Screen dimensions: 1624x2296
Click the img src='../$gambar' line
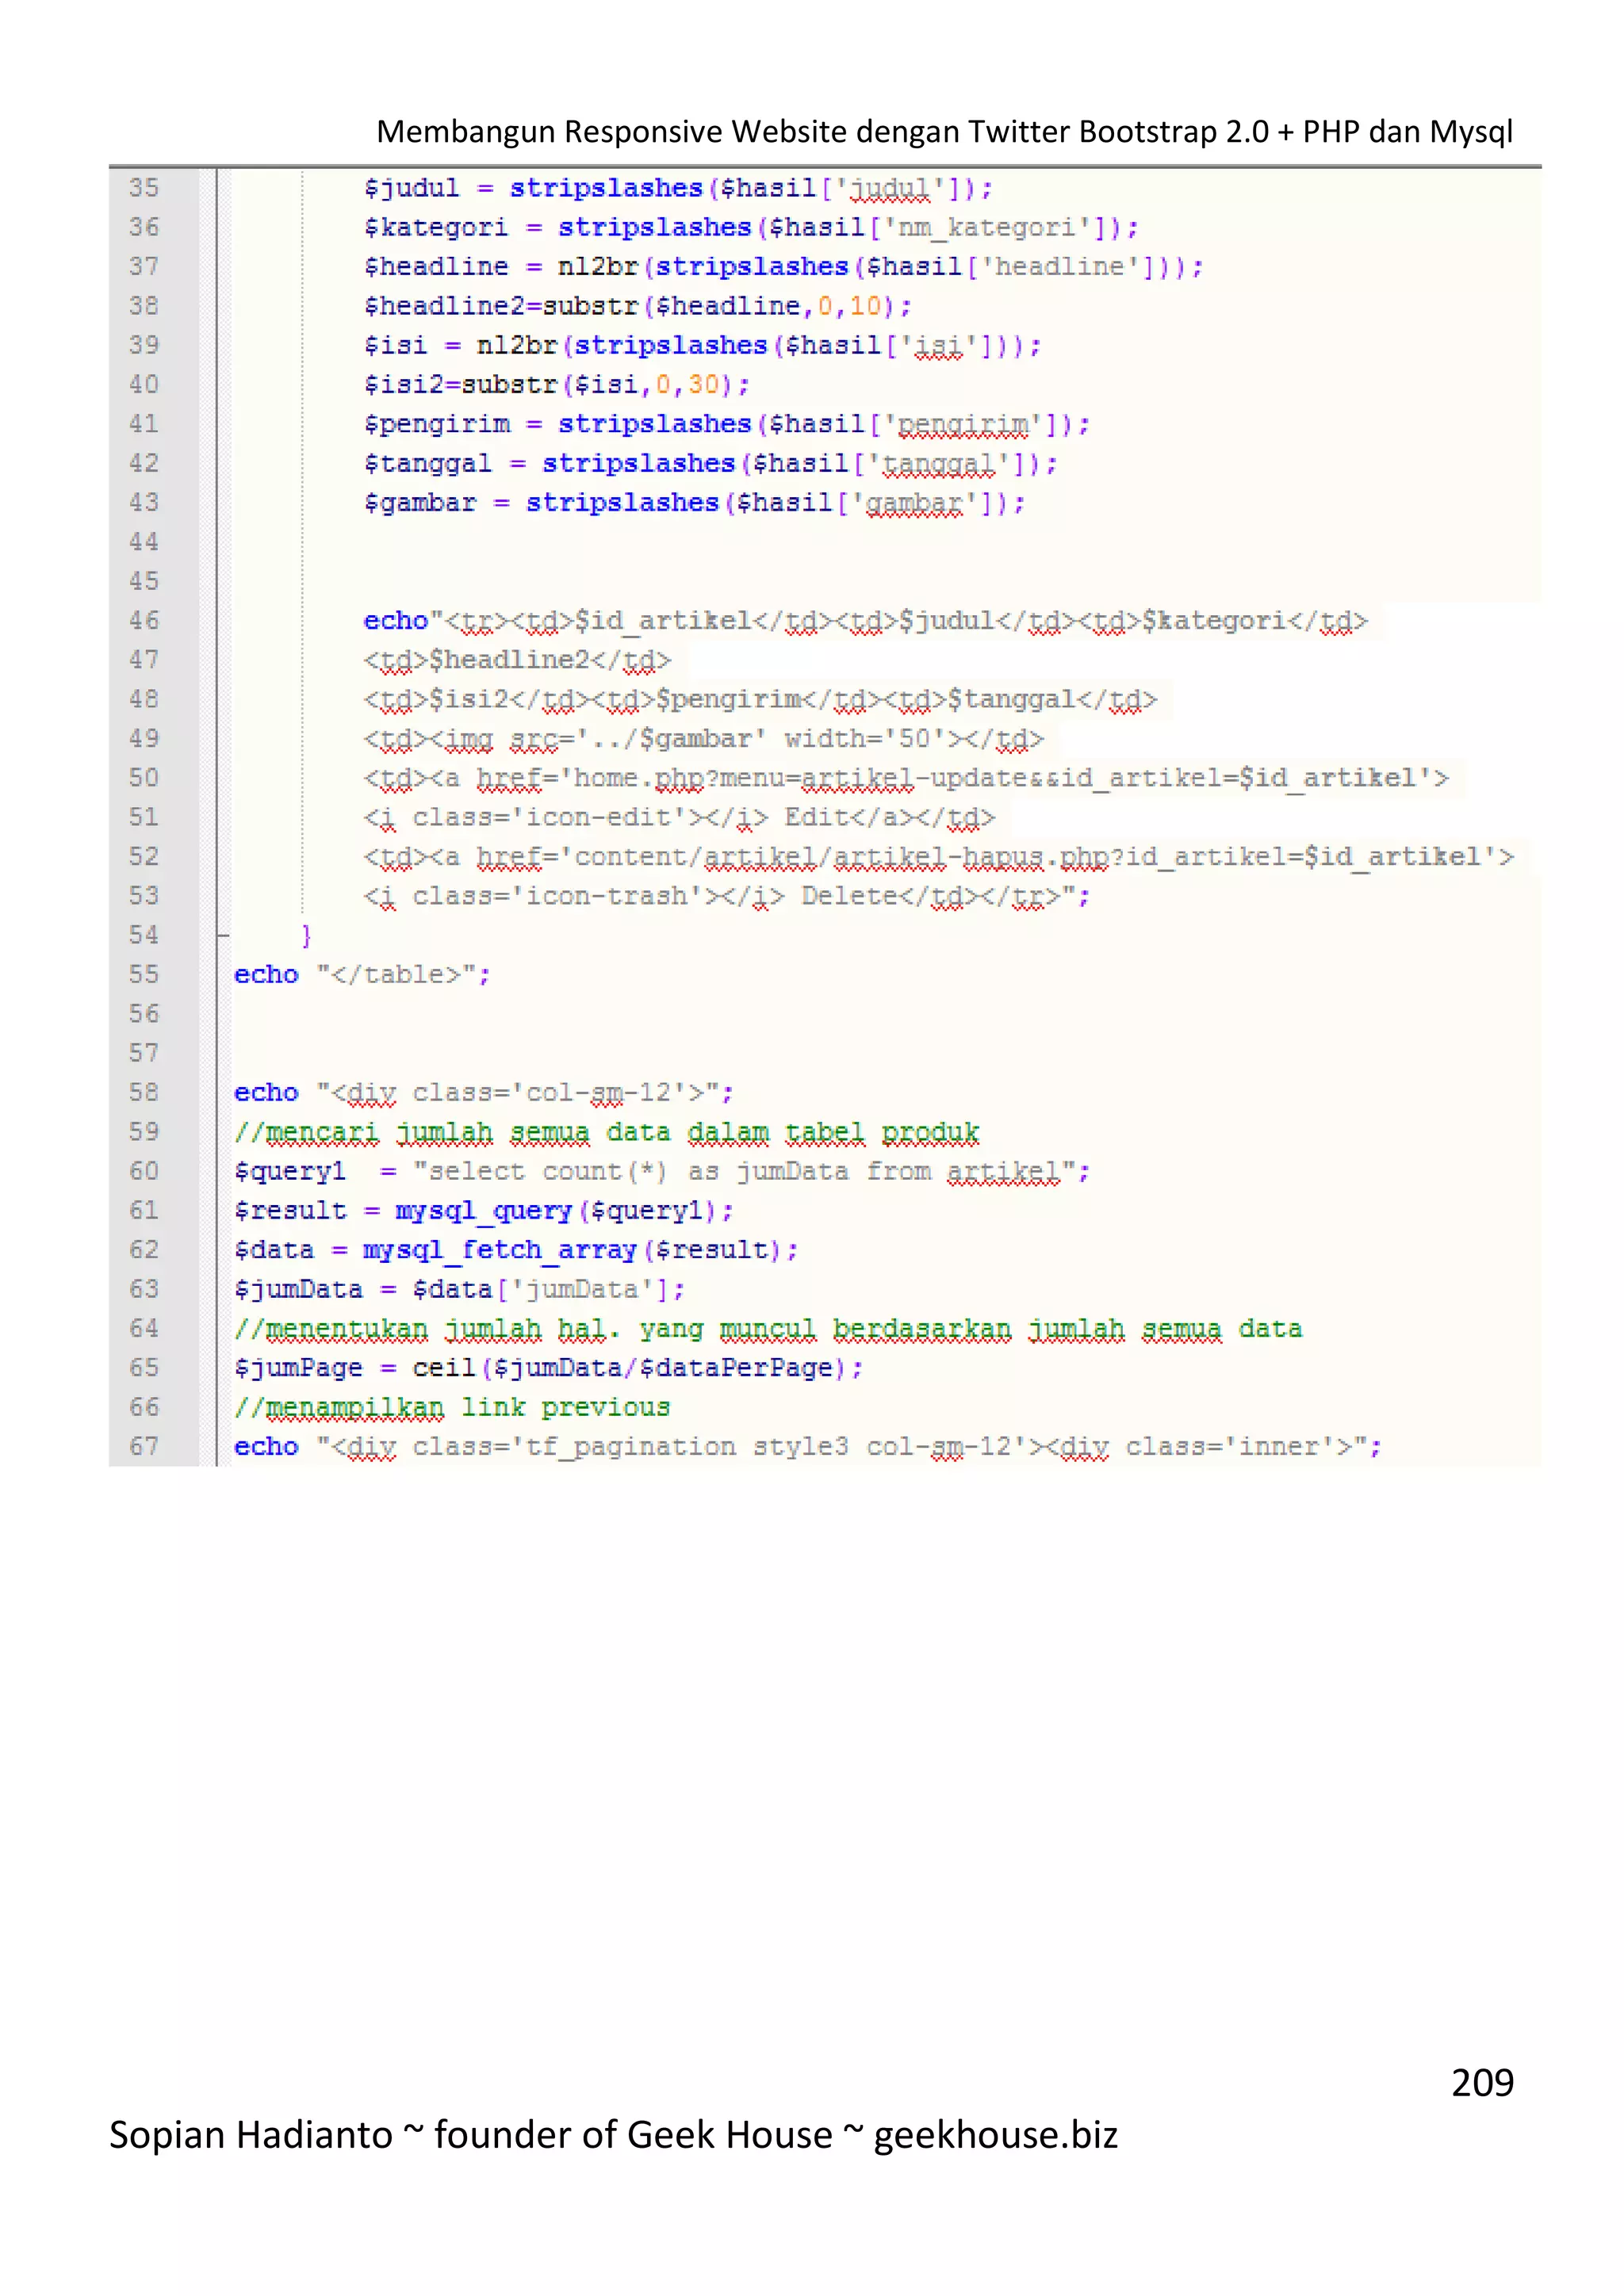pyautogui.click(x=704, y=740)
